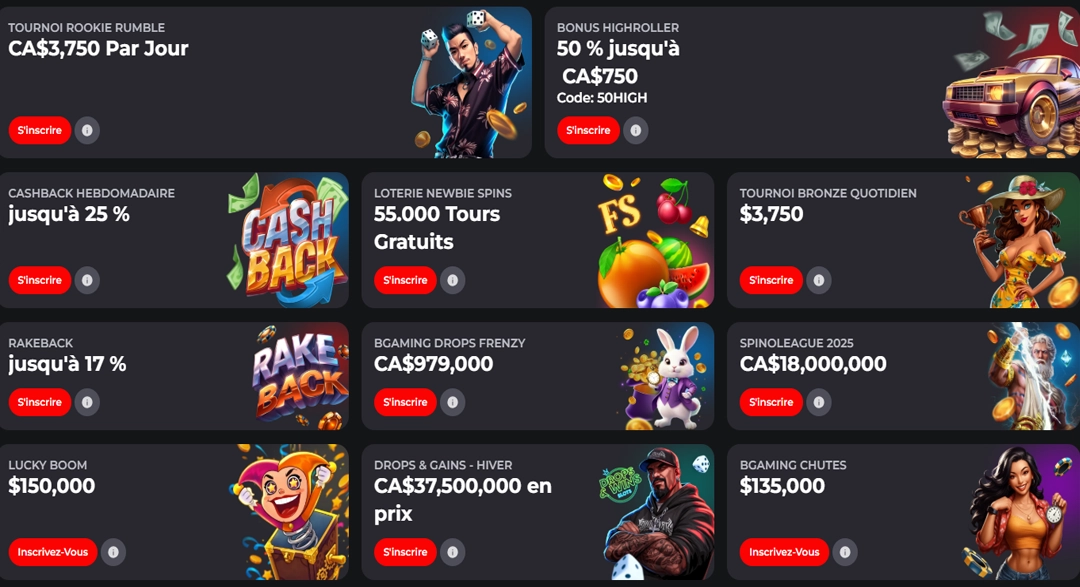1080x587 pixels.
Task: Open info icon for Tournoi Bronze Quotidien
Action: [819, 280]
